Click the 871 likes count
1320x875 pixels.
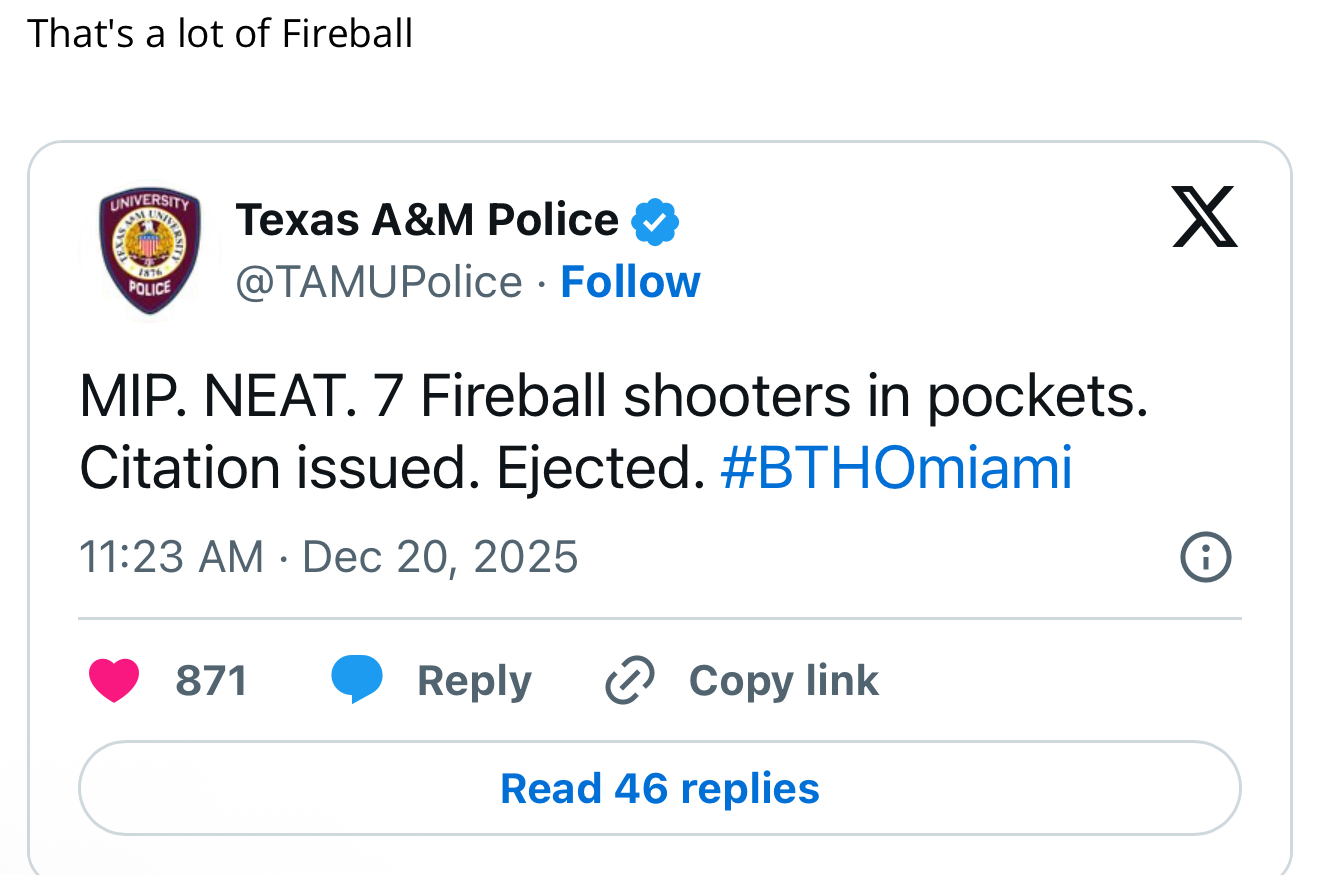pos(211,681)
